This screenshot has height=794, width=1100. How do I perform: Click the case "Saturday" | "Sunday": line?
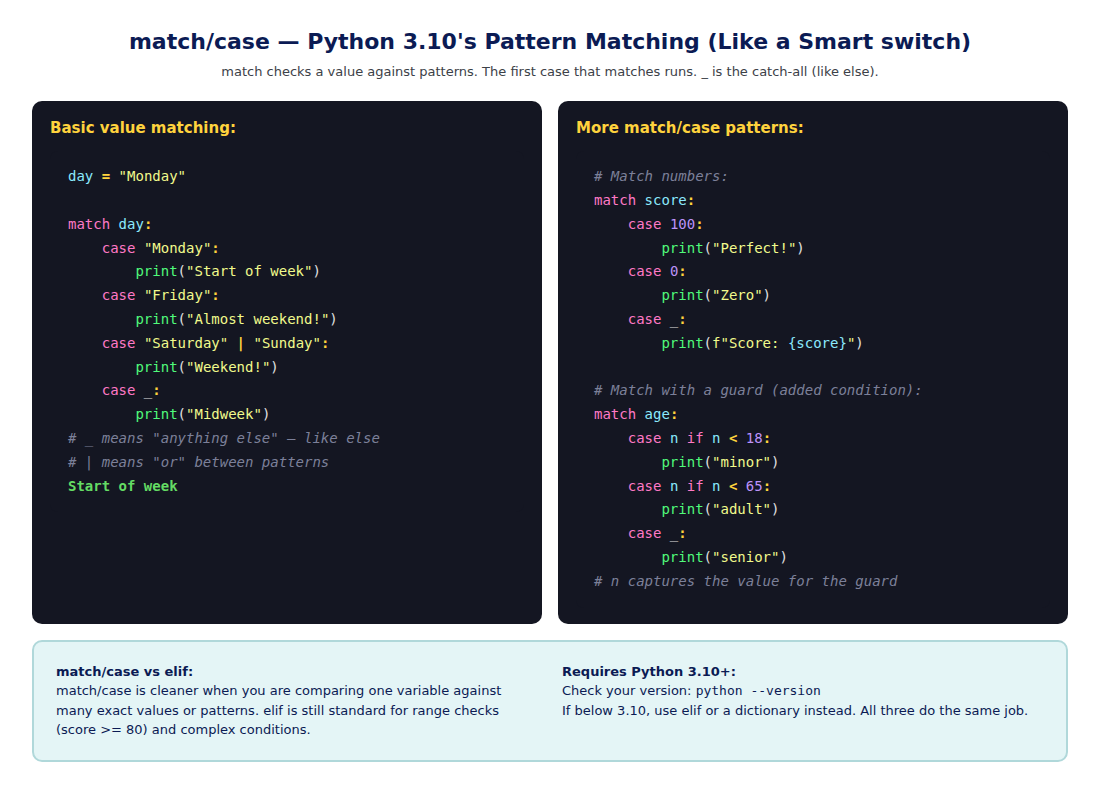(x=215, y=343)
